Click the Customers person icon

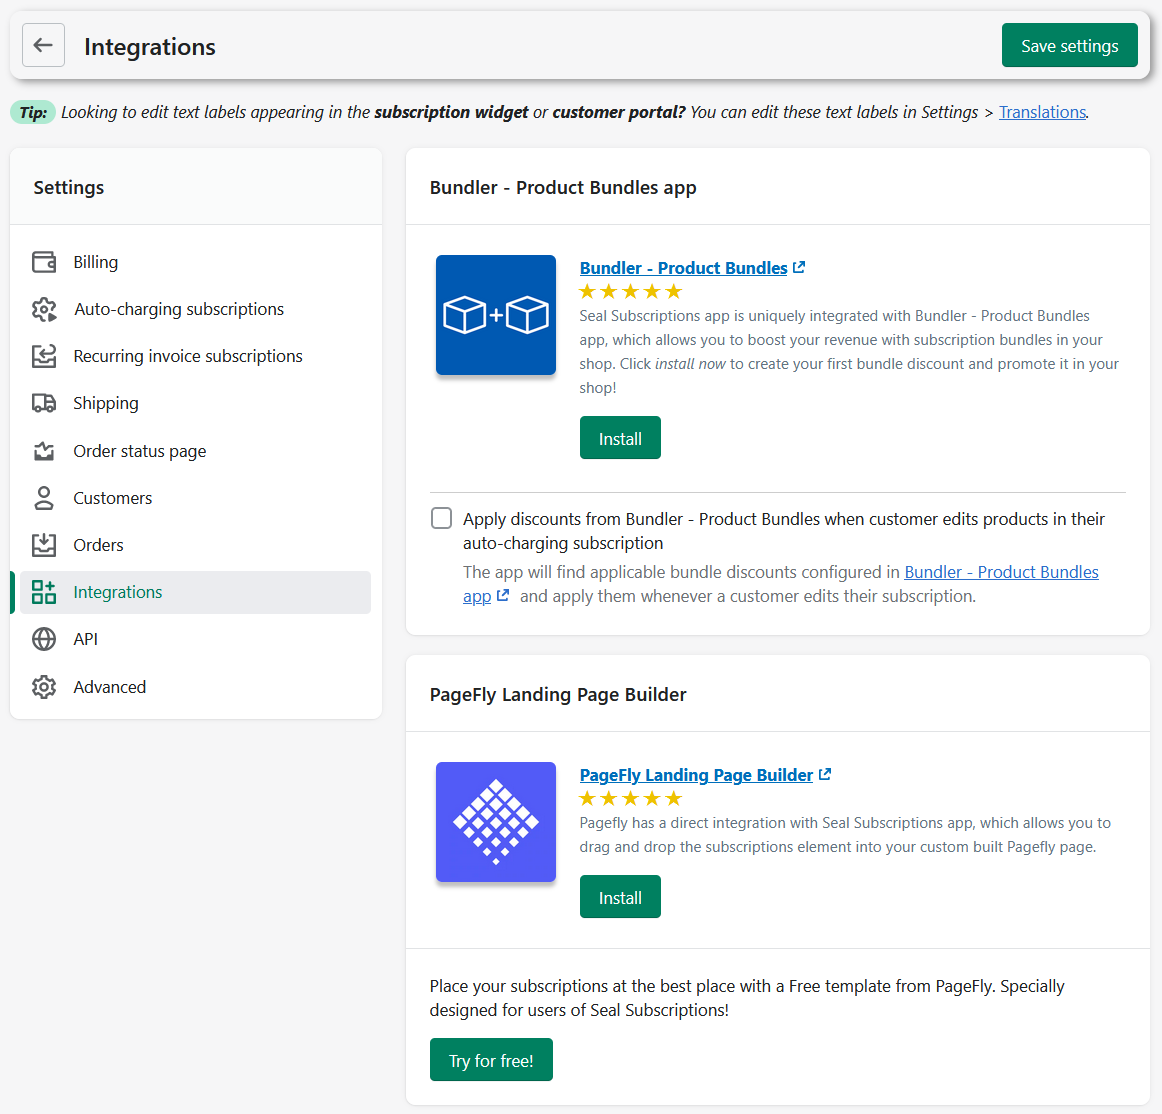click(x=44, y=498)
